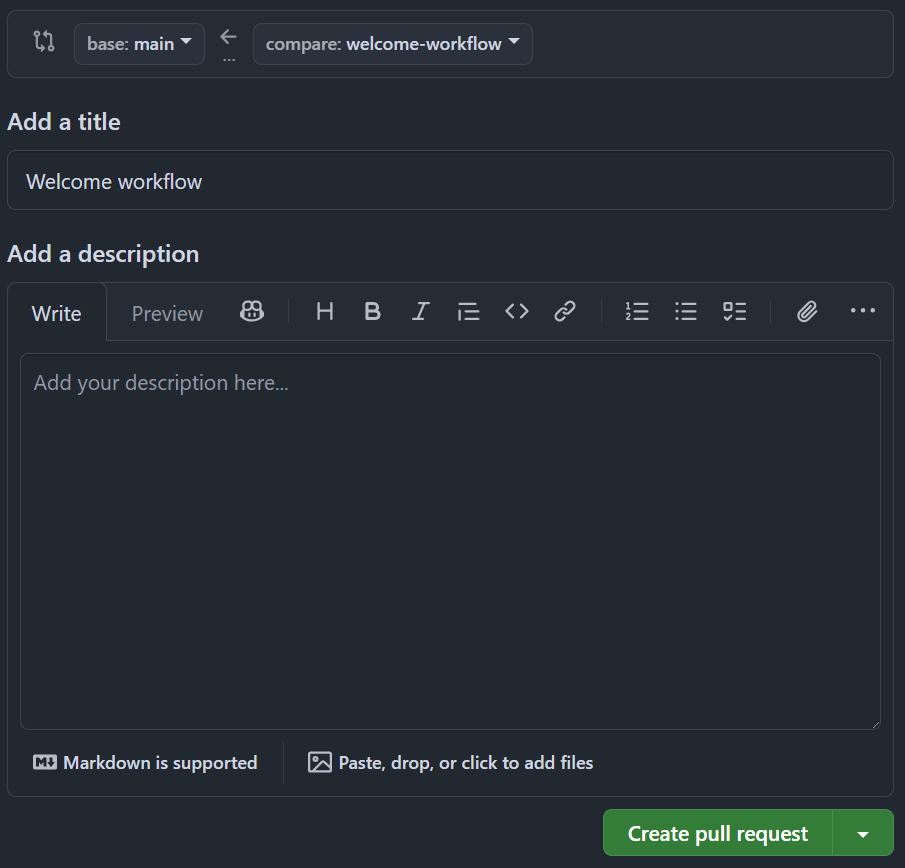This screenshot has width=905, height=868.
Task: Switch to the Preview tab
Action: [x=167, y=314]
